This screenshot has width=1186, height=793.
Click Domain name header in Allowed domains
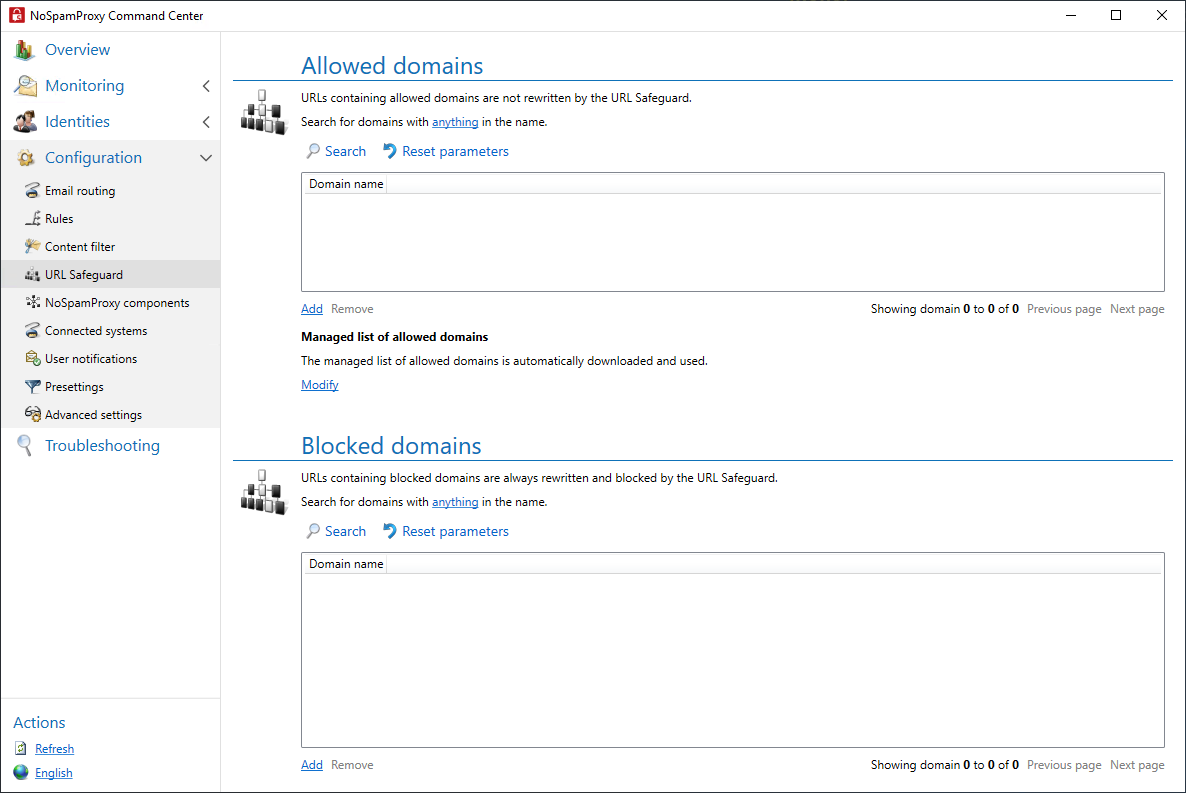(346, 184)
